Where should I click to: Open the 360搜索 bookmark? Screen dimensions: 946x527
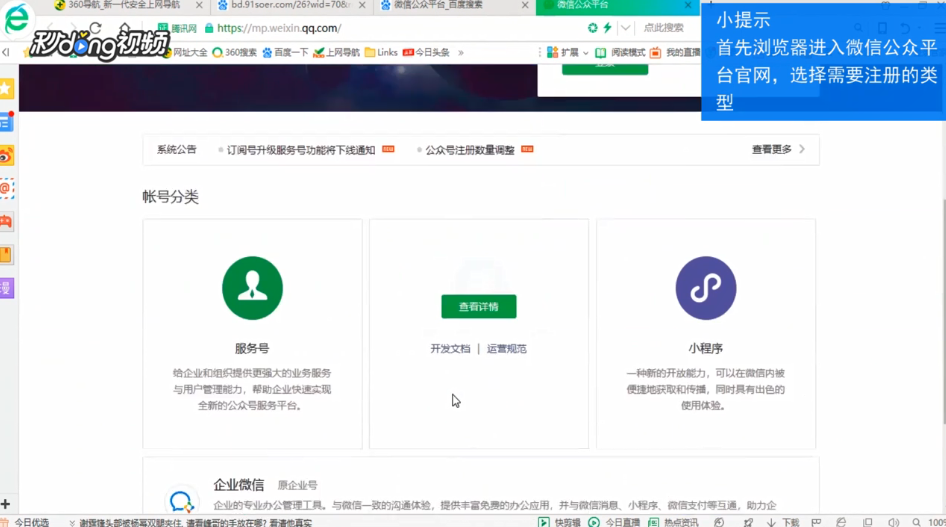(235, 52)
